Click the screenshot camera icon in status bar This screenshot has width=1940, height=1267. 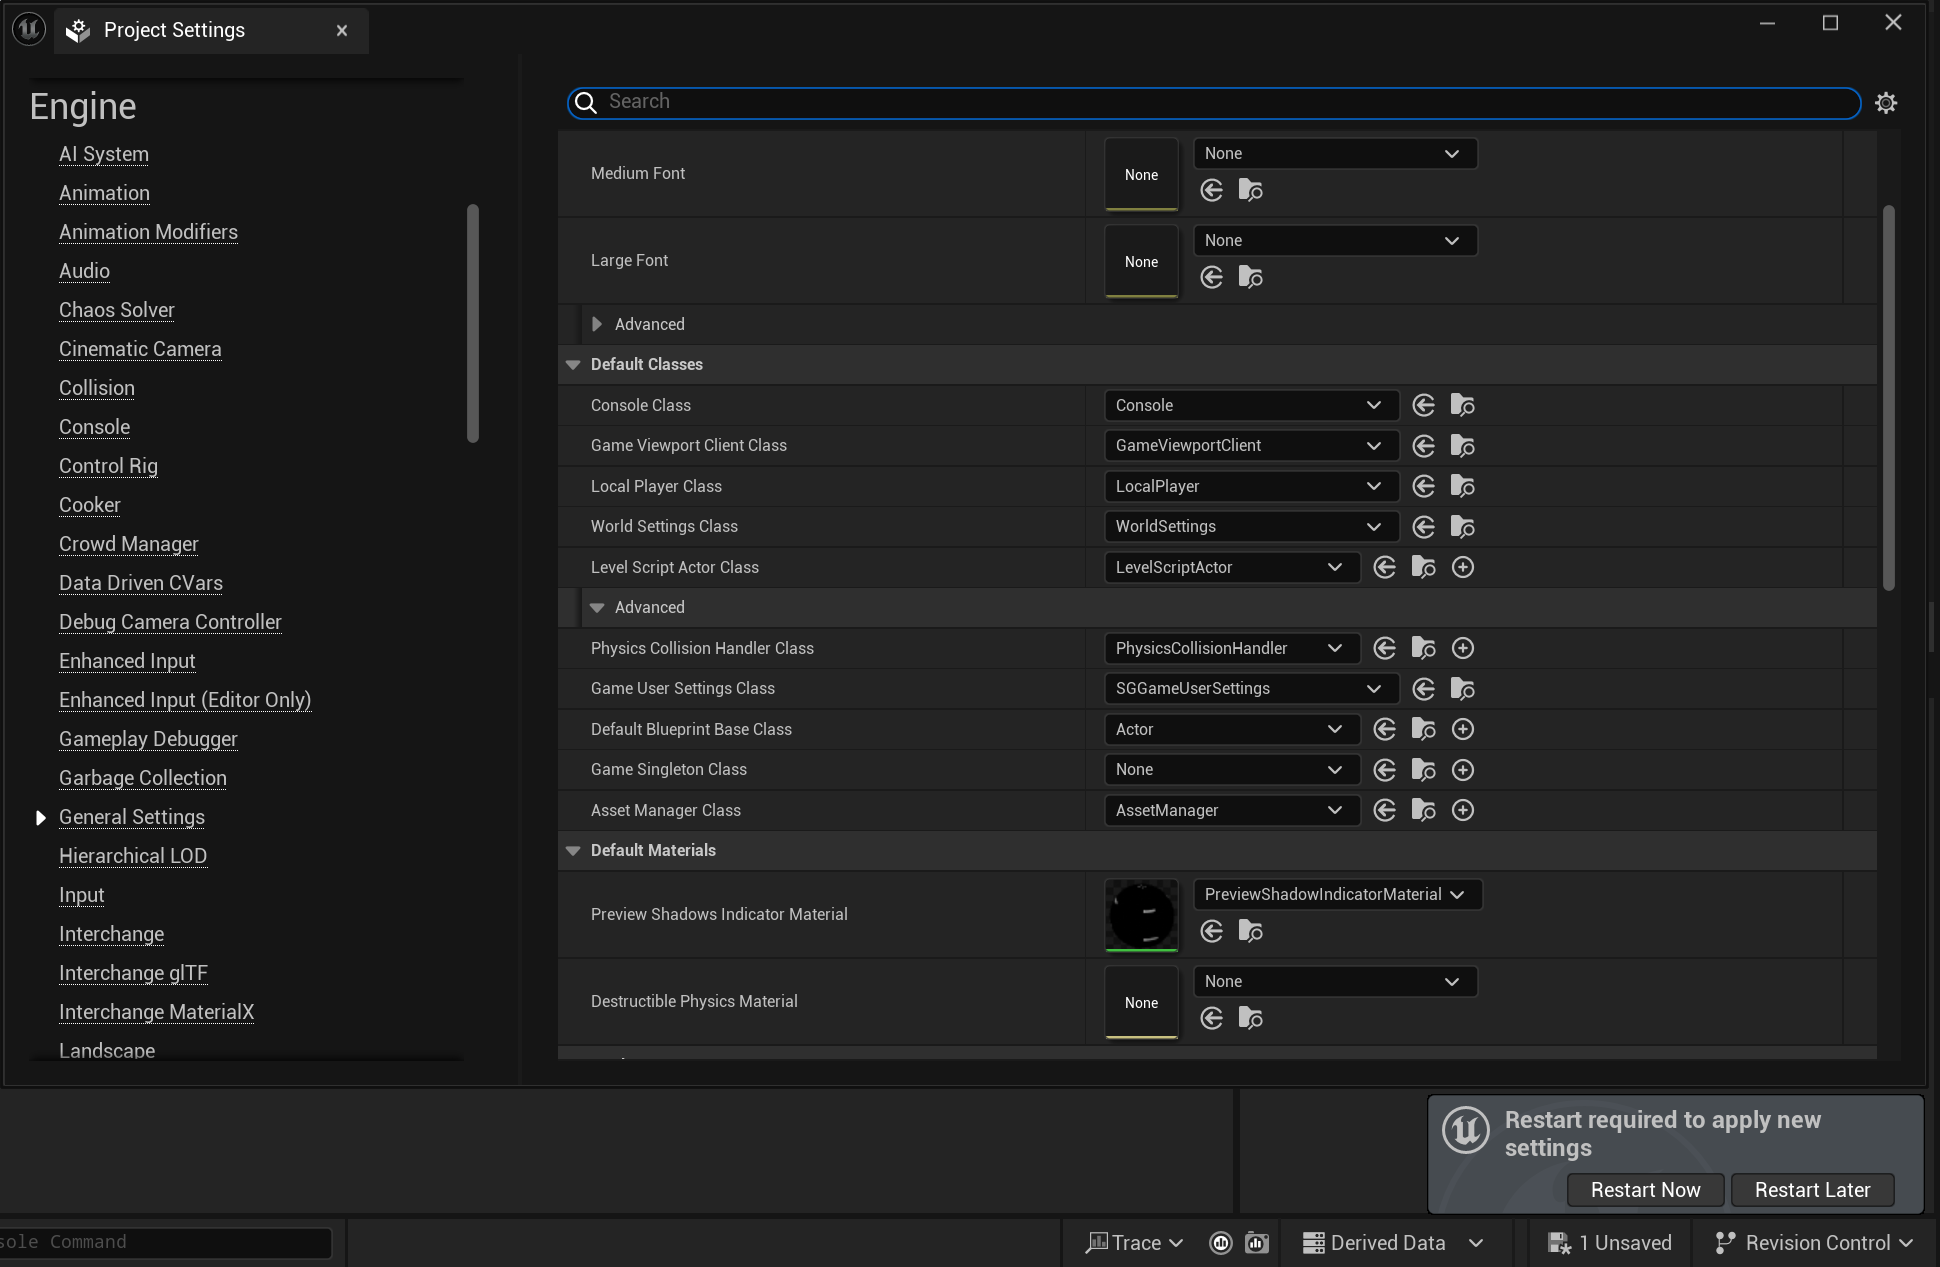1256,1242
